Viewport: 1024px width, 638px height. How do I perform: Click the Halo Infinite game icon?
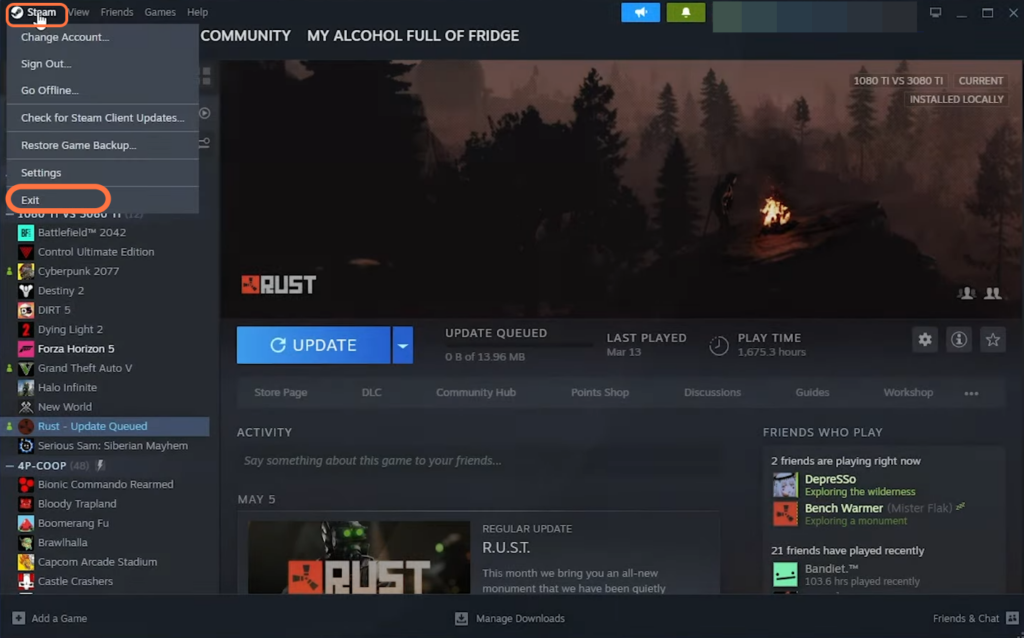point(25,387)
